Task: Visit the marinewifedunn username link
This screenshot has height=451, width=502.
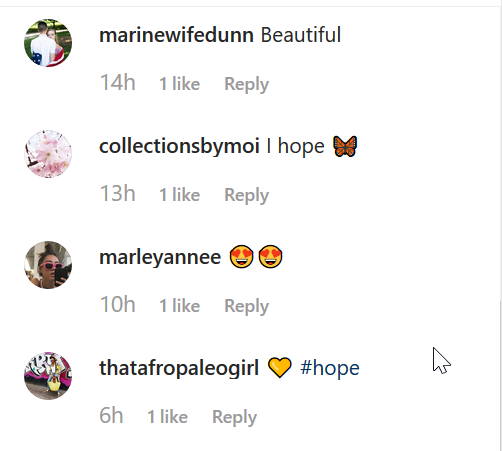Action: coord(176,35)
